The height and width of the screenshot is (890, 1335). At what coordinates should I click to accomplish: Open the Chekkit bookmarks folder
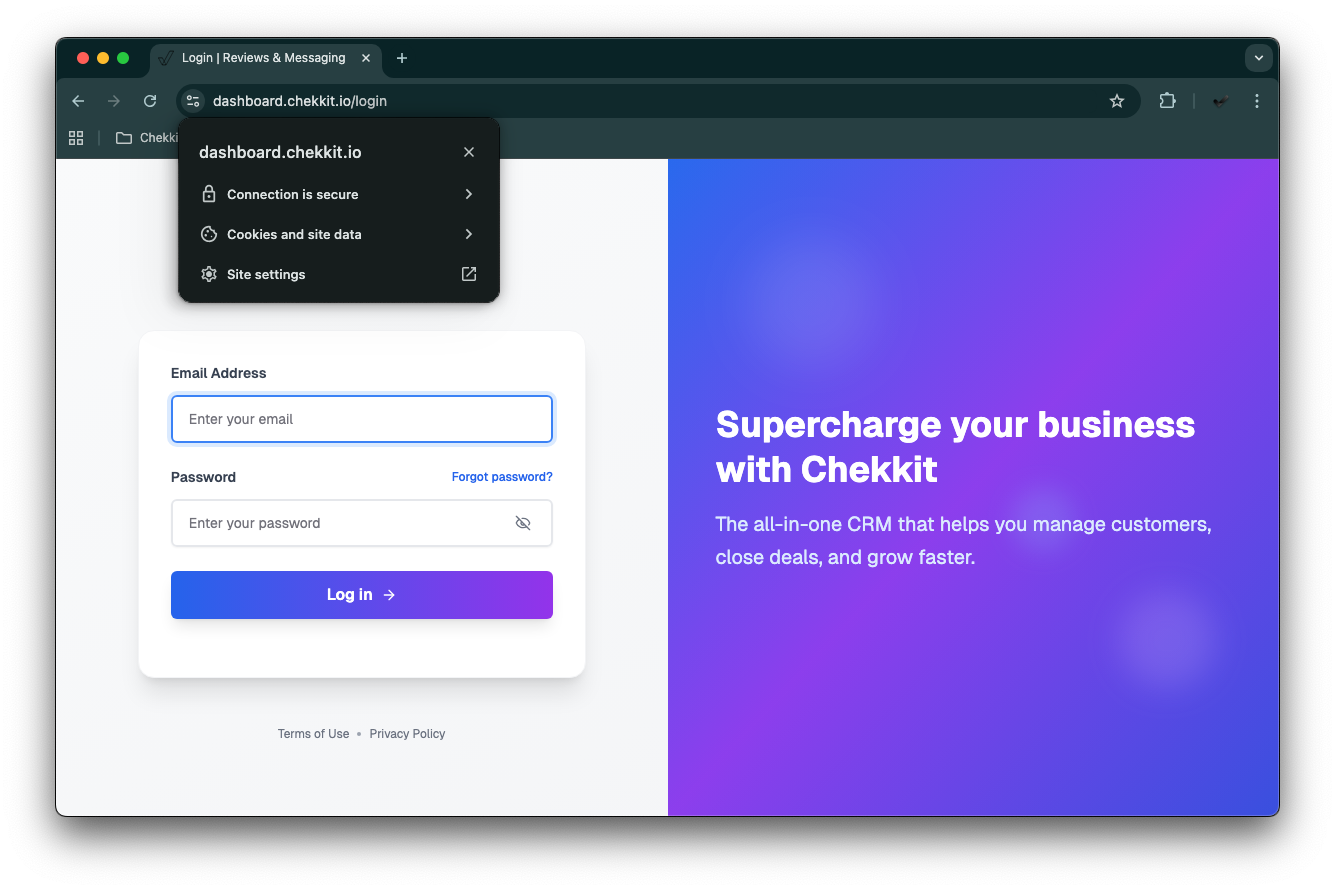click(147, 138)
